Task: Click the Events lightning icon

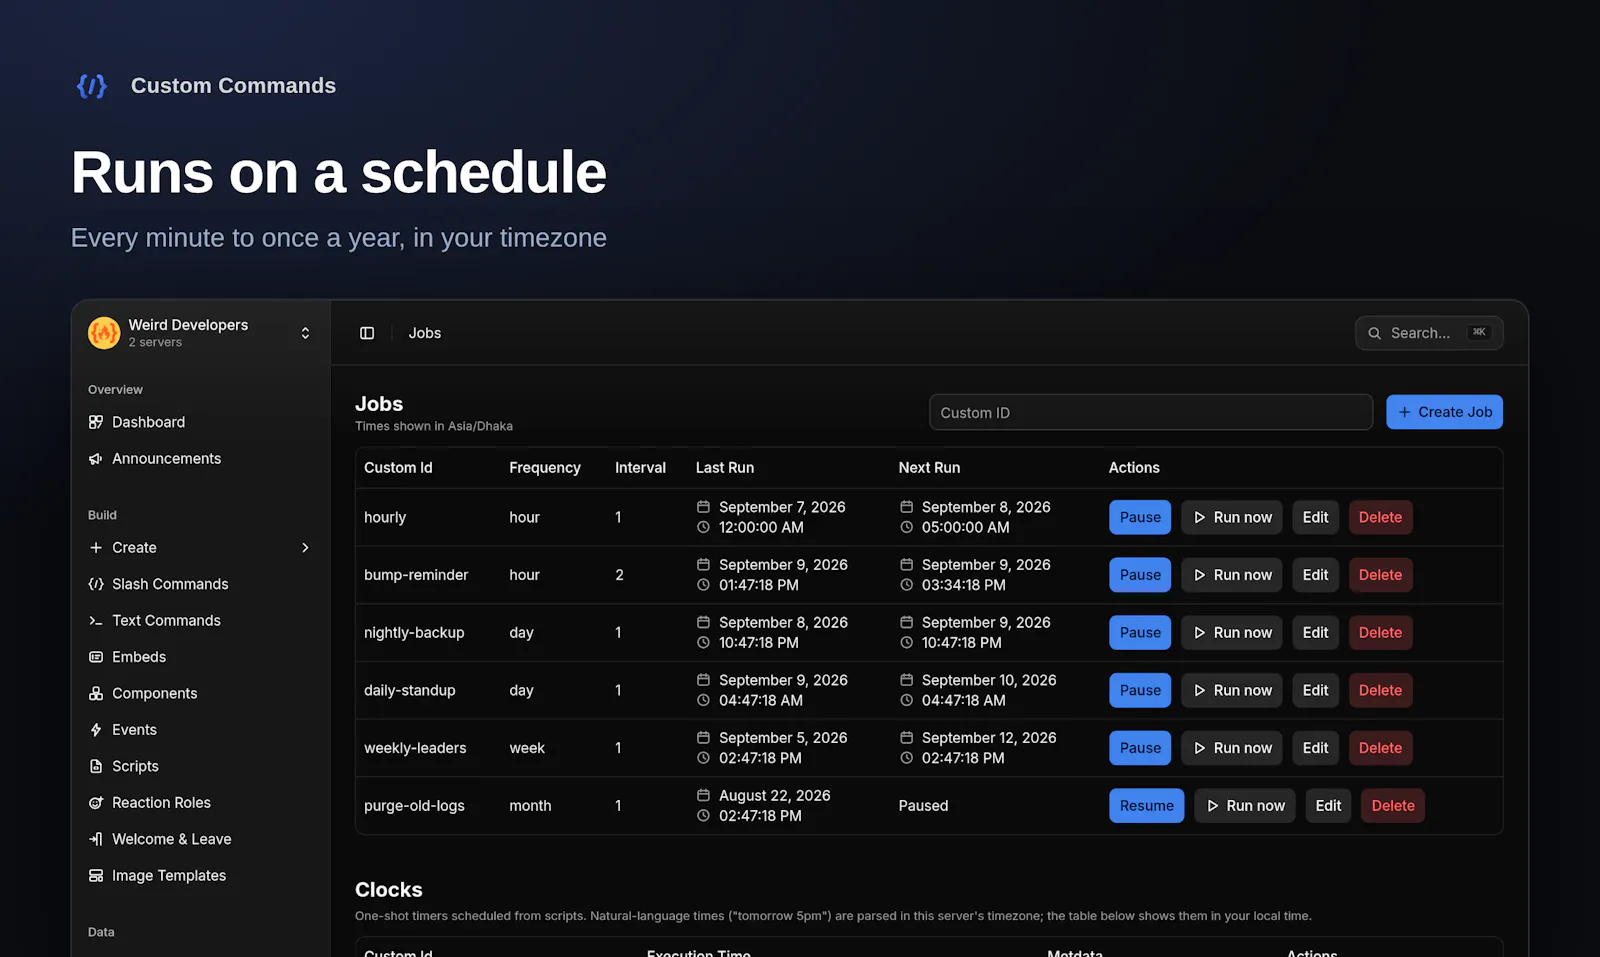Action: click(96, 730)
